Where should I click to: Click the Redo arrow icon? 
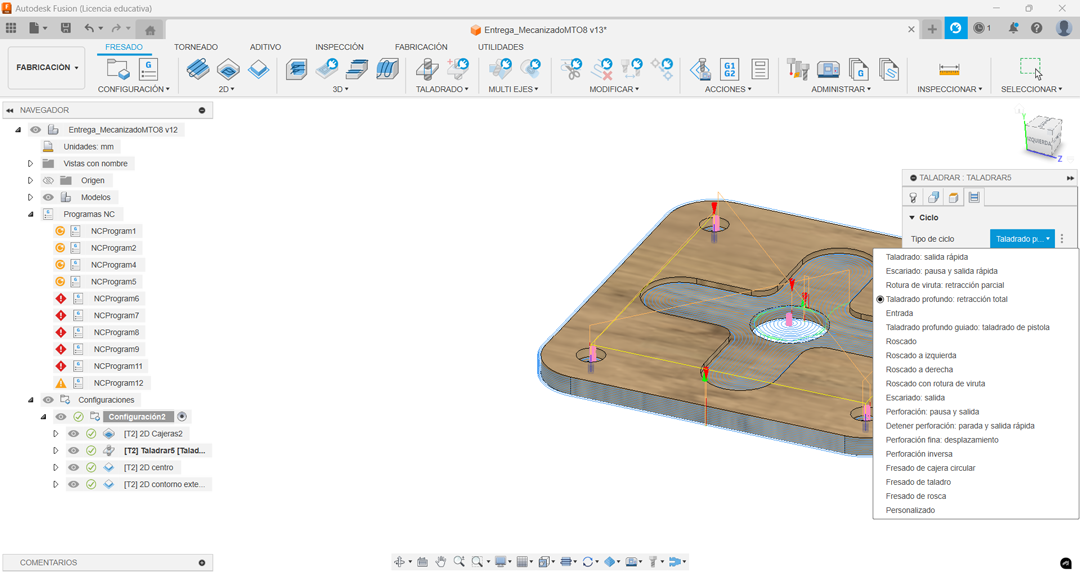click(x=116, y=28)
